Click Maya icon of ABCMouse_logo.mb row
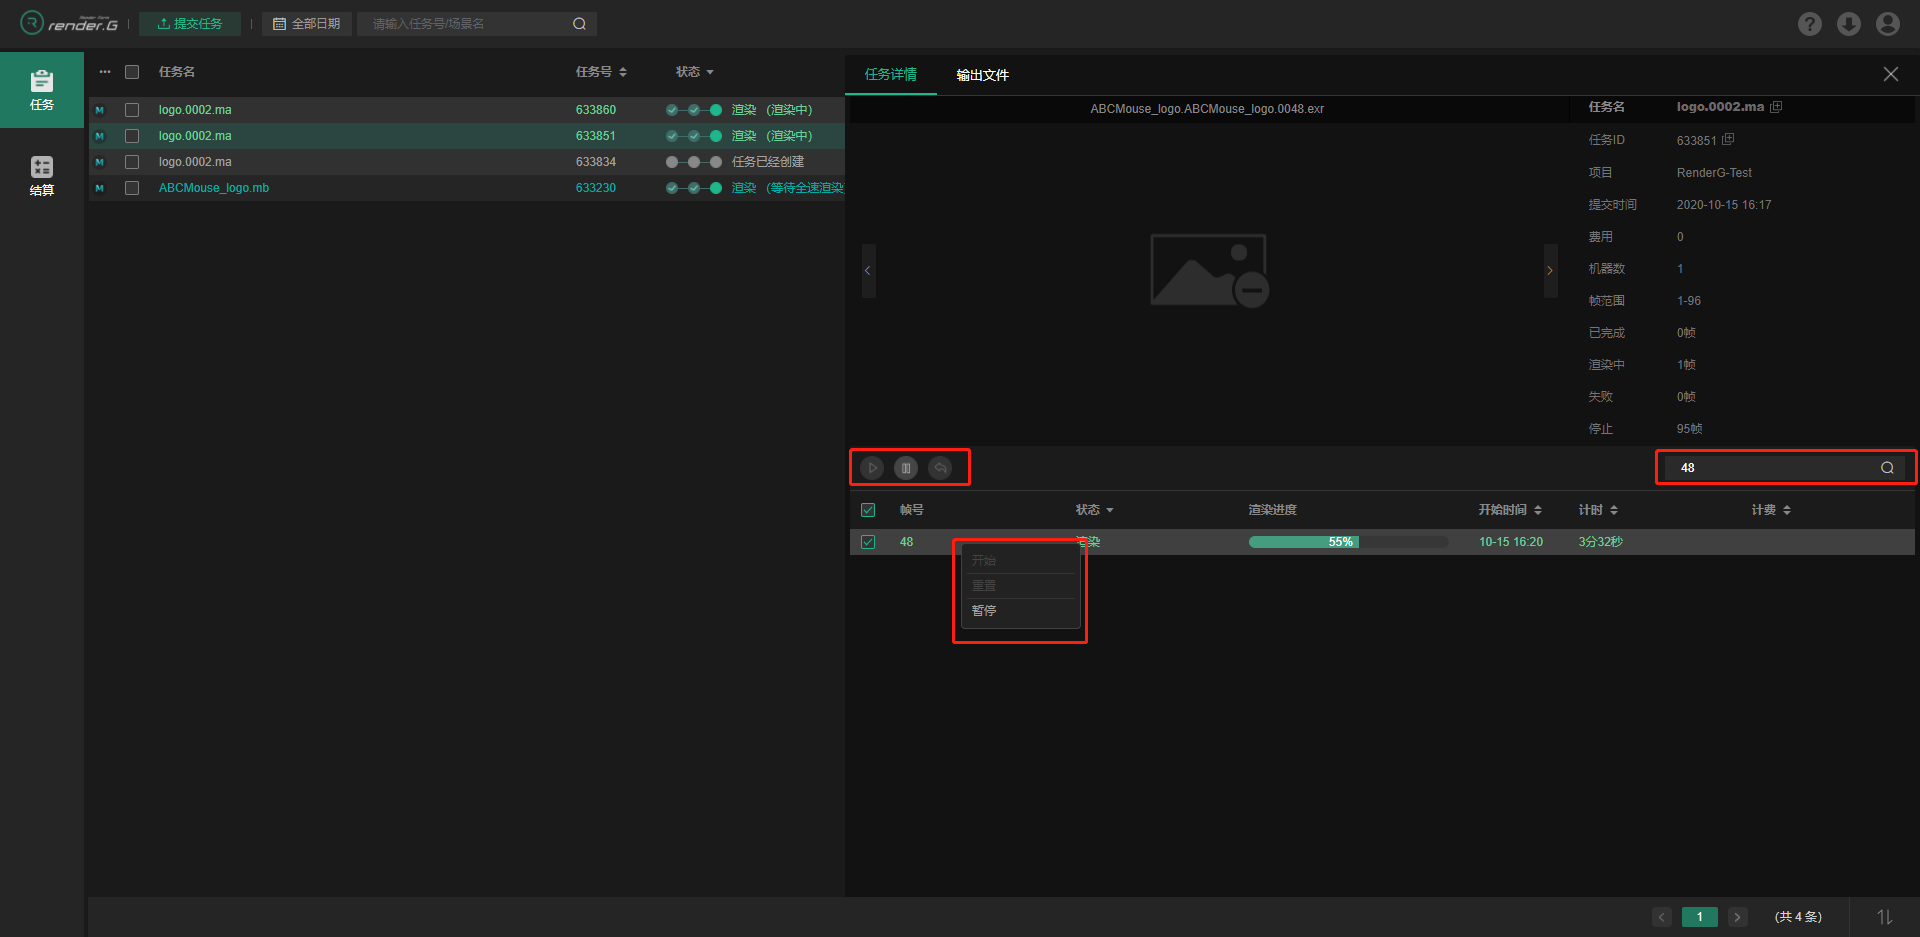This screenshot has height=937, width=1920. pos(99,188)
